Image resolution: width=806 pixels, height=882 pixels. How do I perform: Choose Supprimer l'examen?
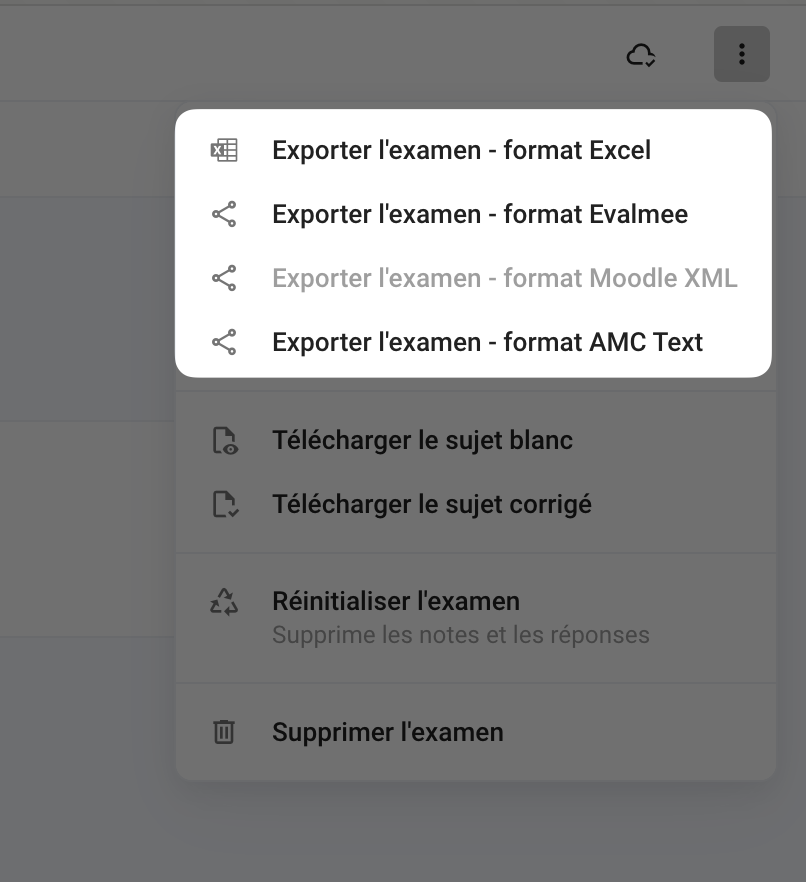387,732
